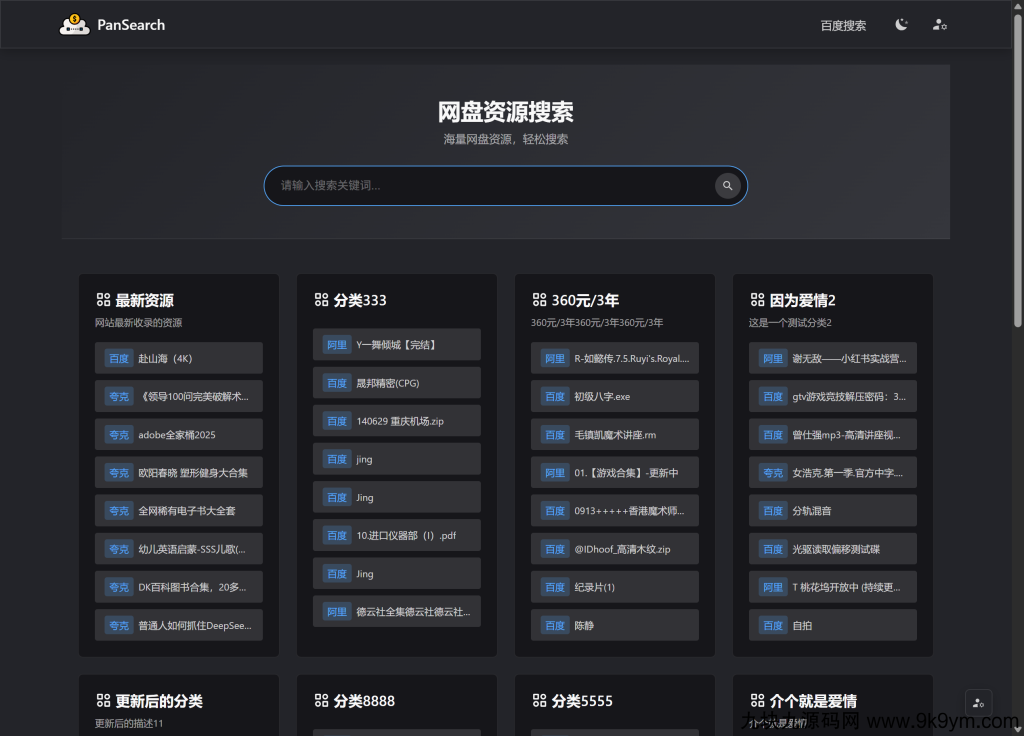The width and height of the screenshot is (1024, 736).
Task: Open the 赴山海（4K） resource
Action: 178,358
